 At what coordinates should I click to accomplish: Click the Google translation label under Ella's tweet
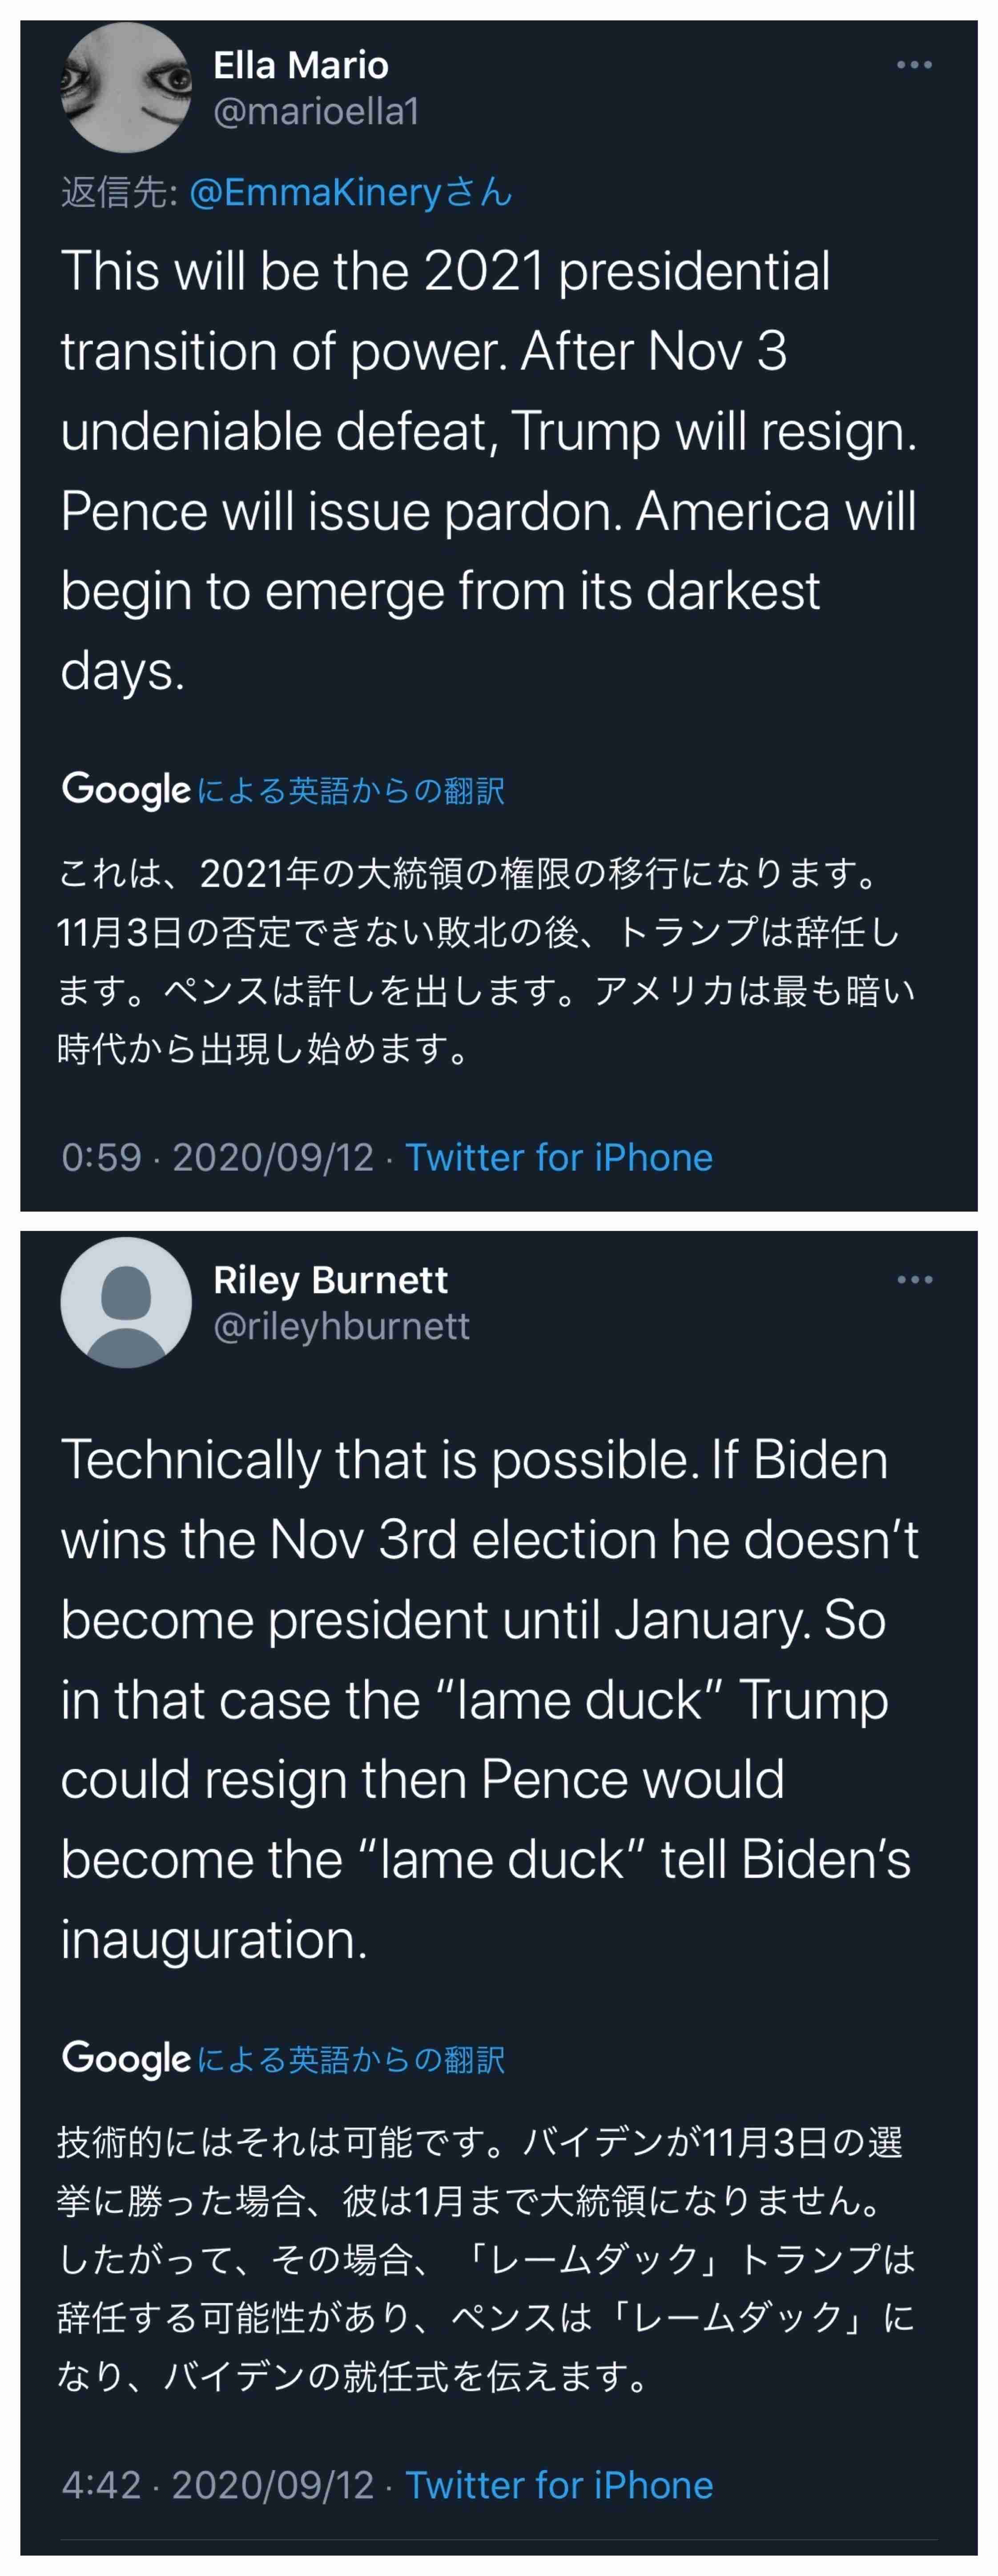[350, 791]
